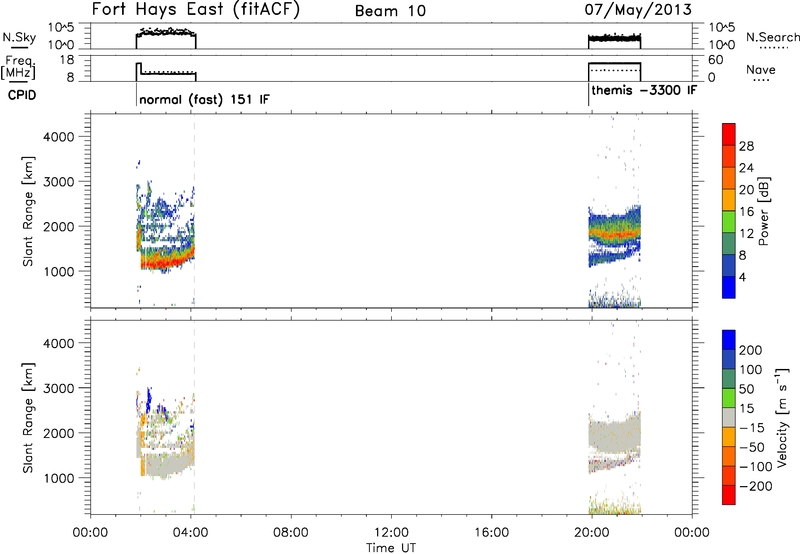Click the '4' value on the power colorbar
800x554 pixels.
click(742, 277)
